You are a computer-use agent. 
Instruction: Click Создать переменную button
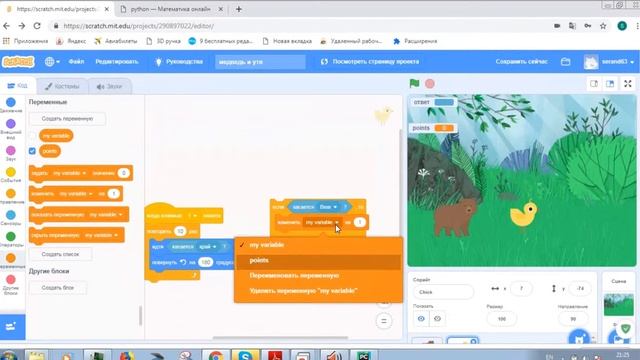coord(67,119)
